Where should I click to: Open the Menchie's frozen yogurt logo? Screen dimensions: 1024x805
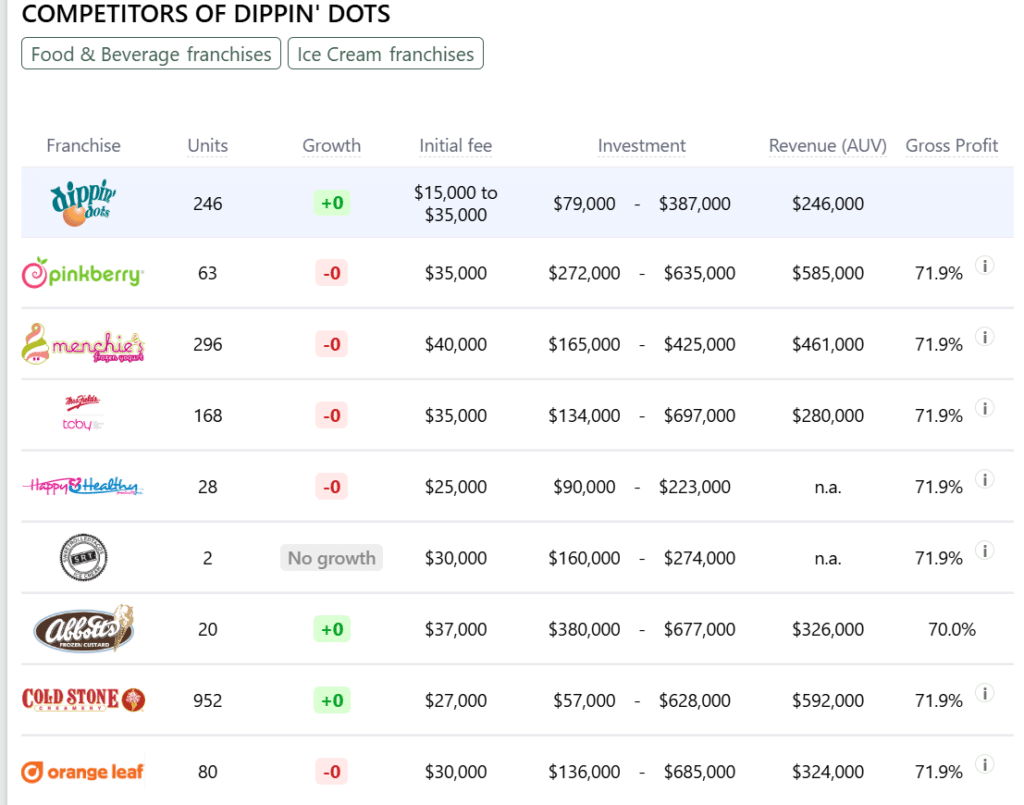pos(83,344)
